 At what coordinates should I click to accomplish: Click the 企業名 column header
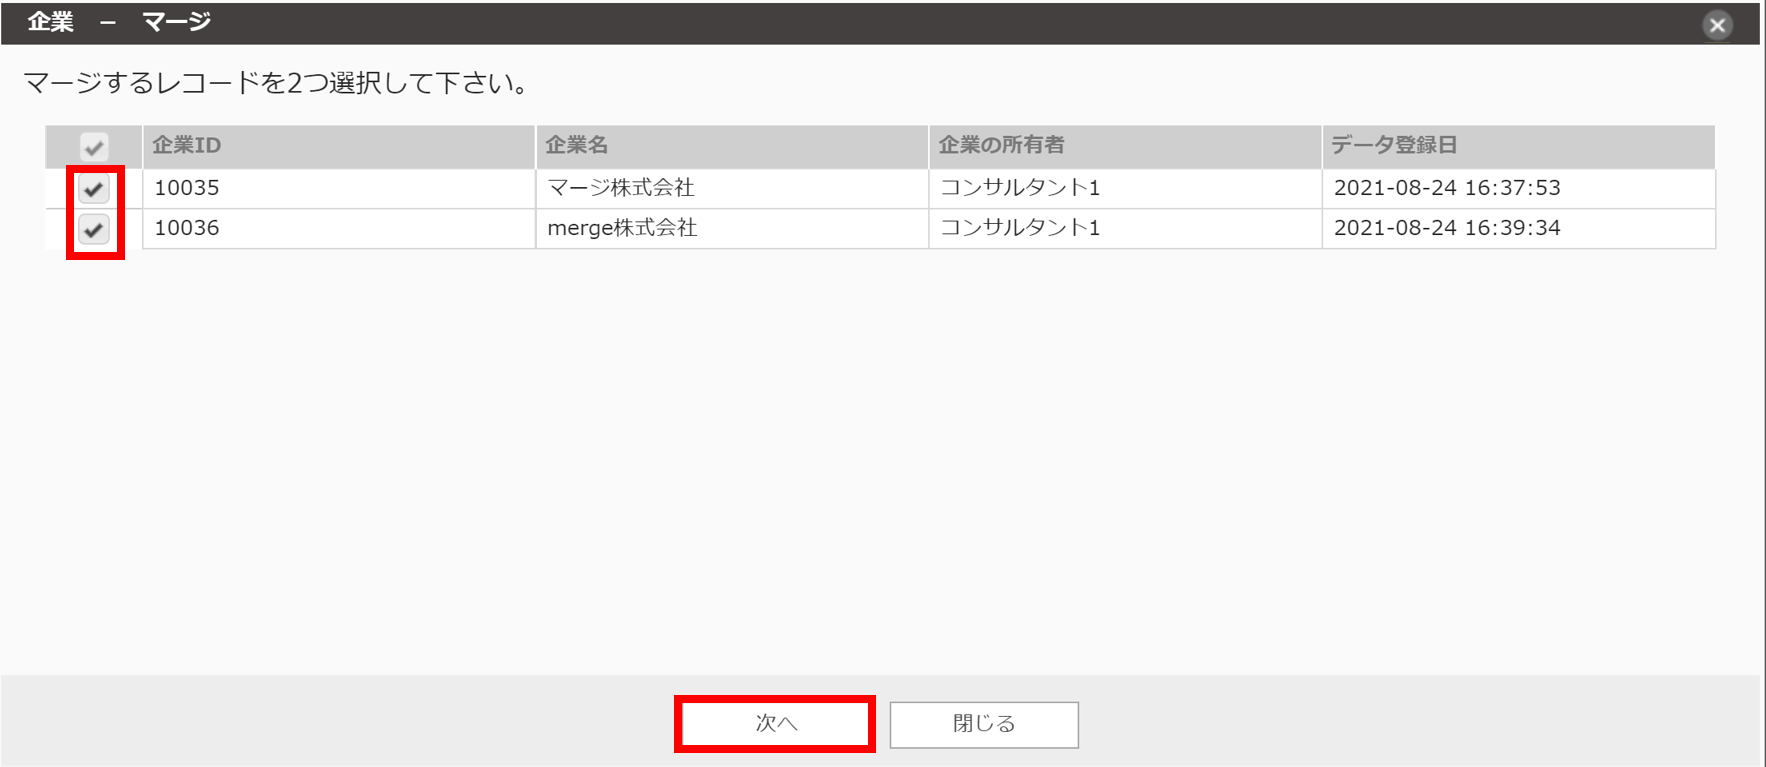pyautogui.click(x=577, y=146)
